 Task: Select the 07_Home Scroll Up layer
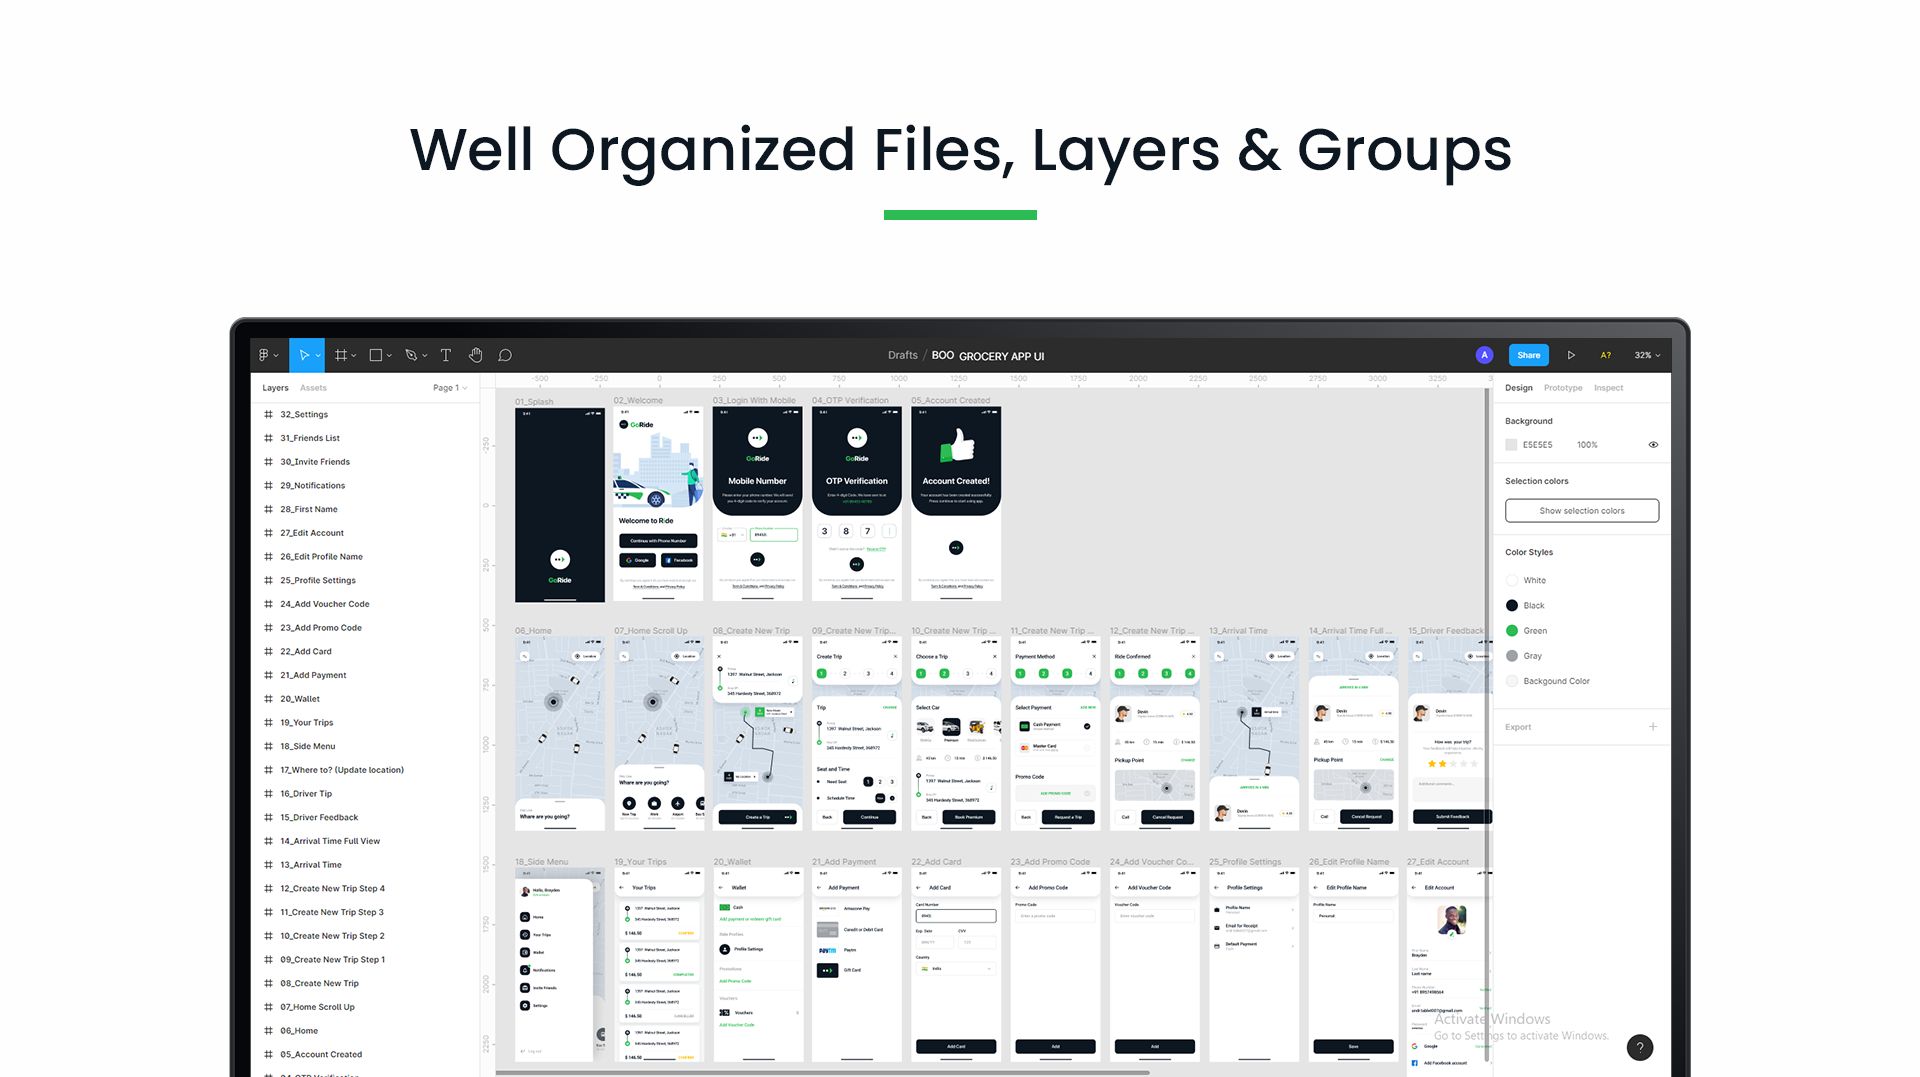[x=318, y=1007]
